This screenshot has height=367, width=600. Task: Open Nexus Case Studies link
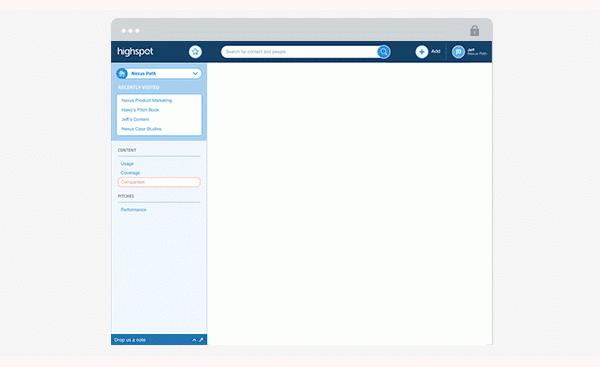click(x=141, y=129)
